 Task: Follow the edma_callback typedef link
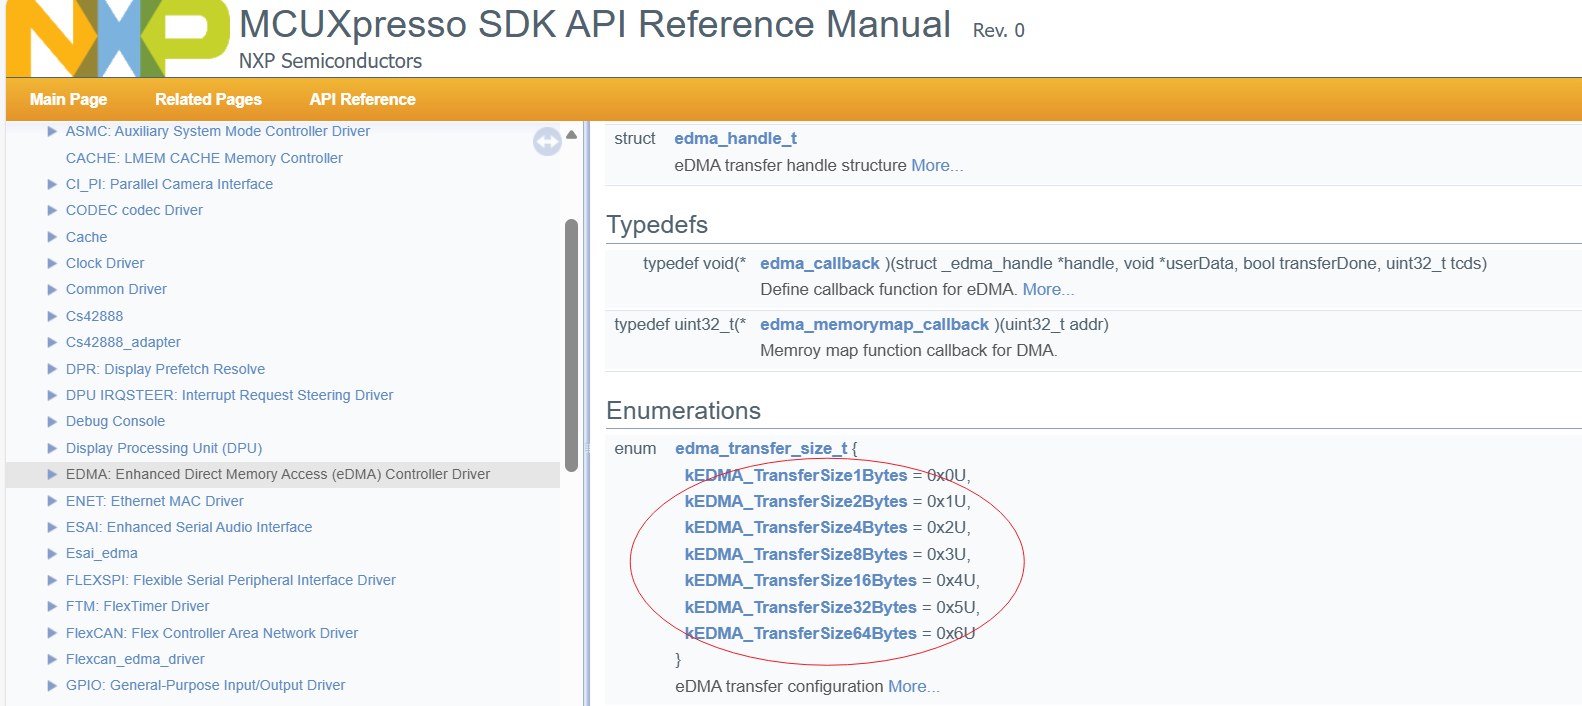(820, 263)
